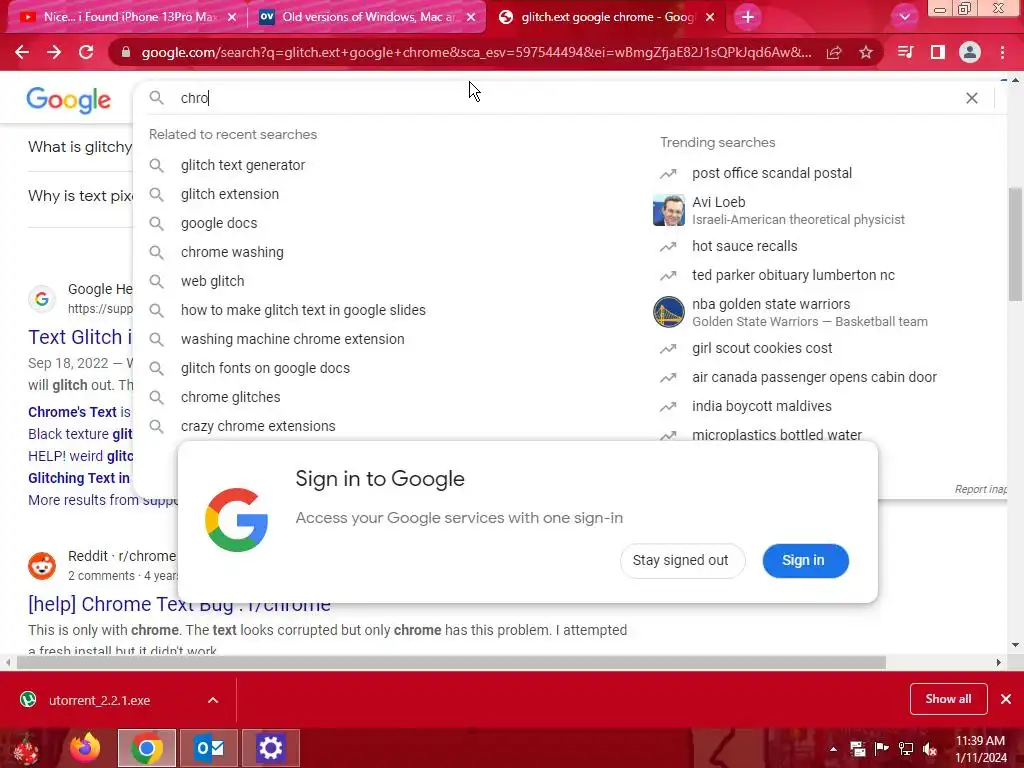Open the tab search dropdown arrow

coord(904,17)
